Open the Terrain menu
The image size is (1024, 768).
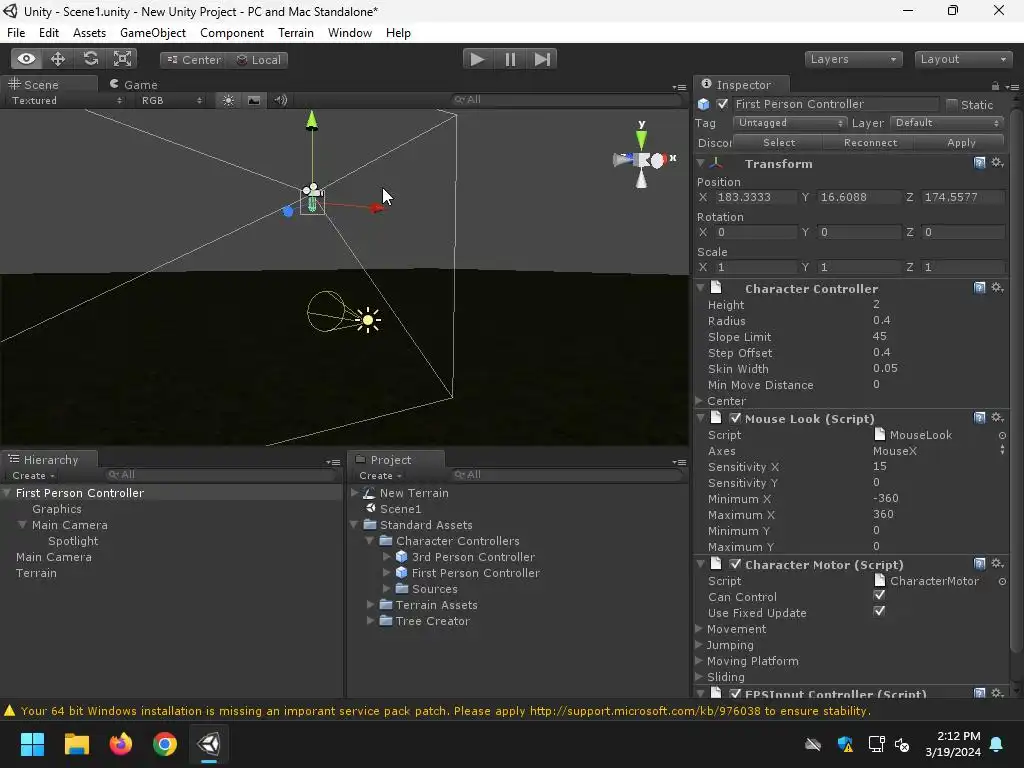coord(296,33)
